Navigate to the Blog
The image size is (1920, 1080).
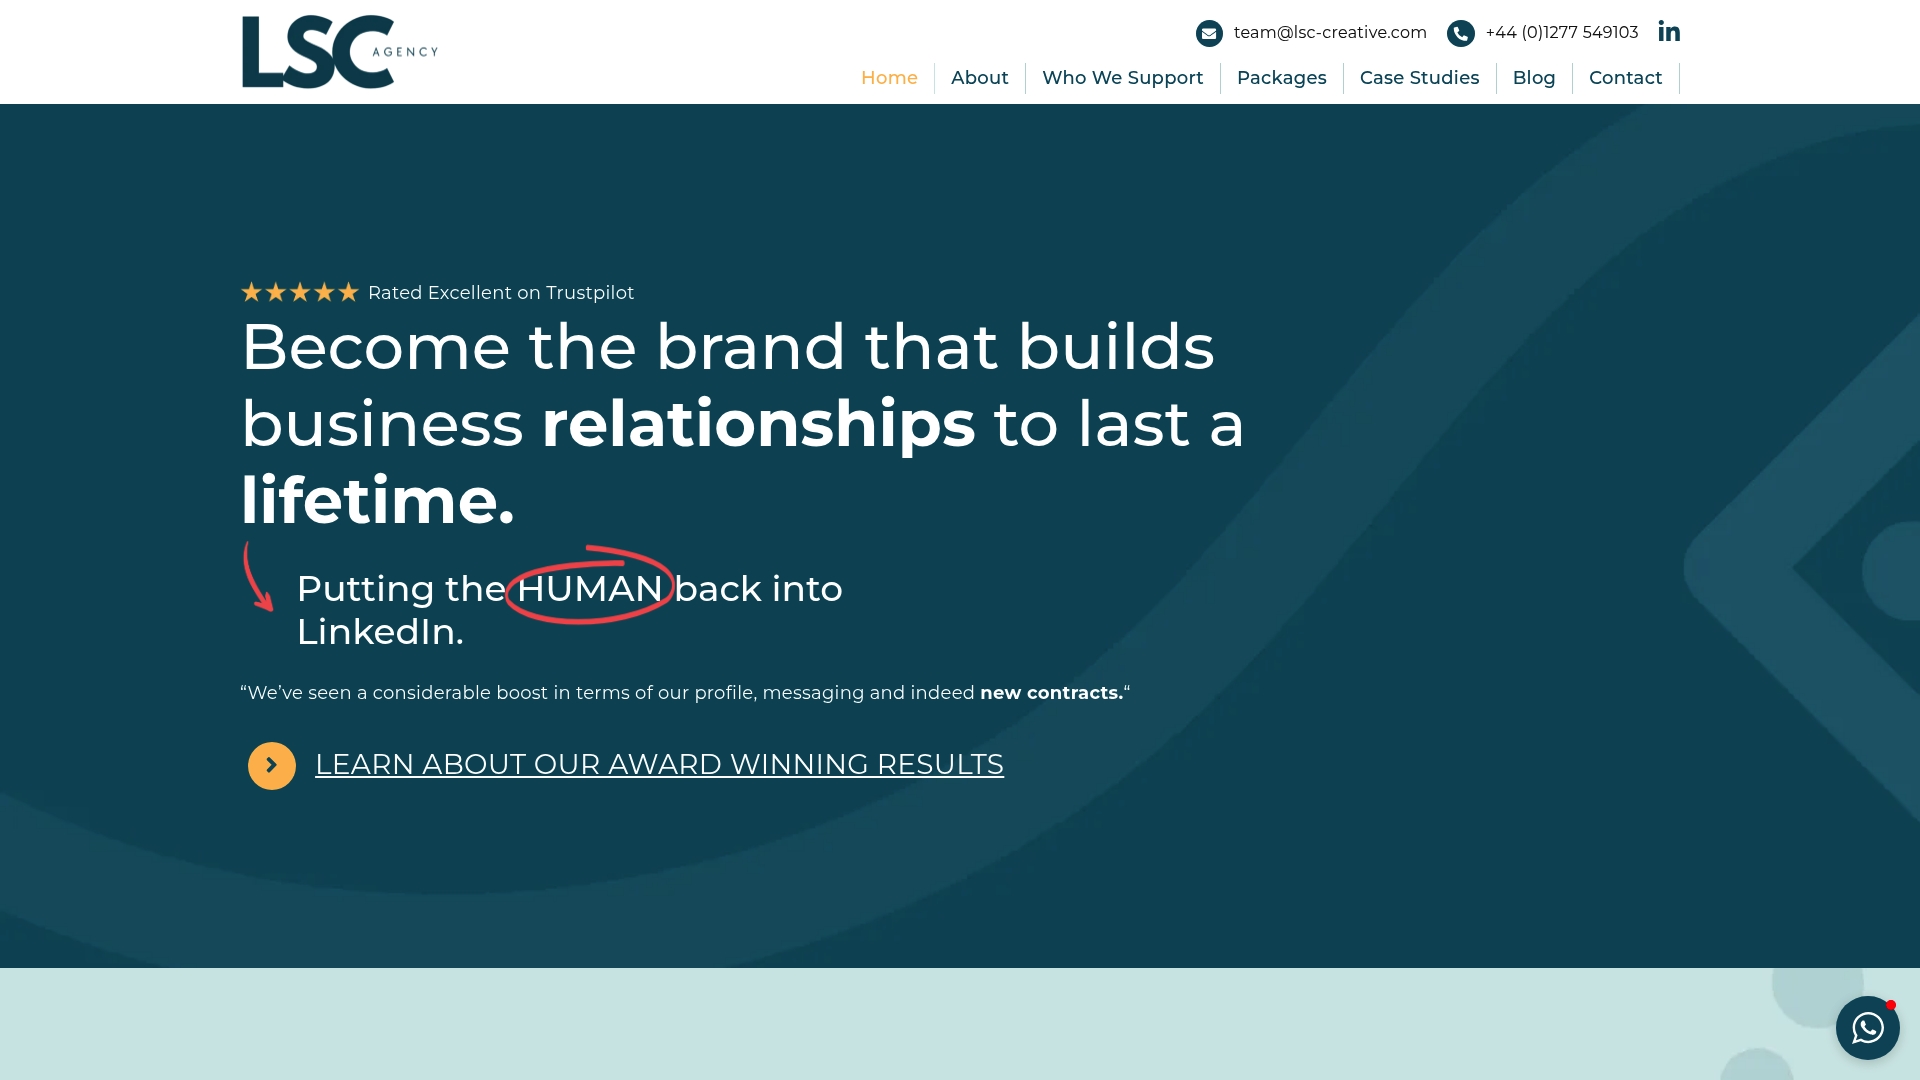[1533, 78]
